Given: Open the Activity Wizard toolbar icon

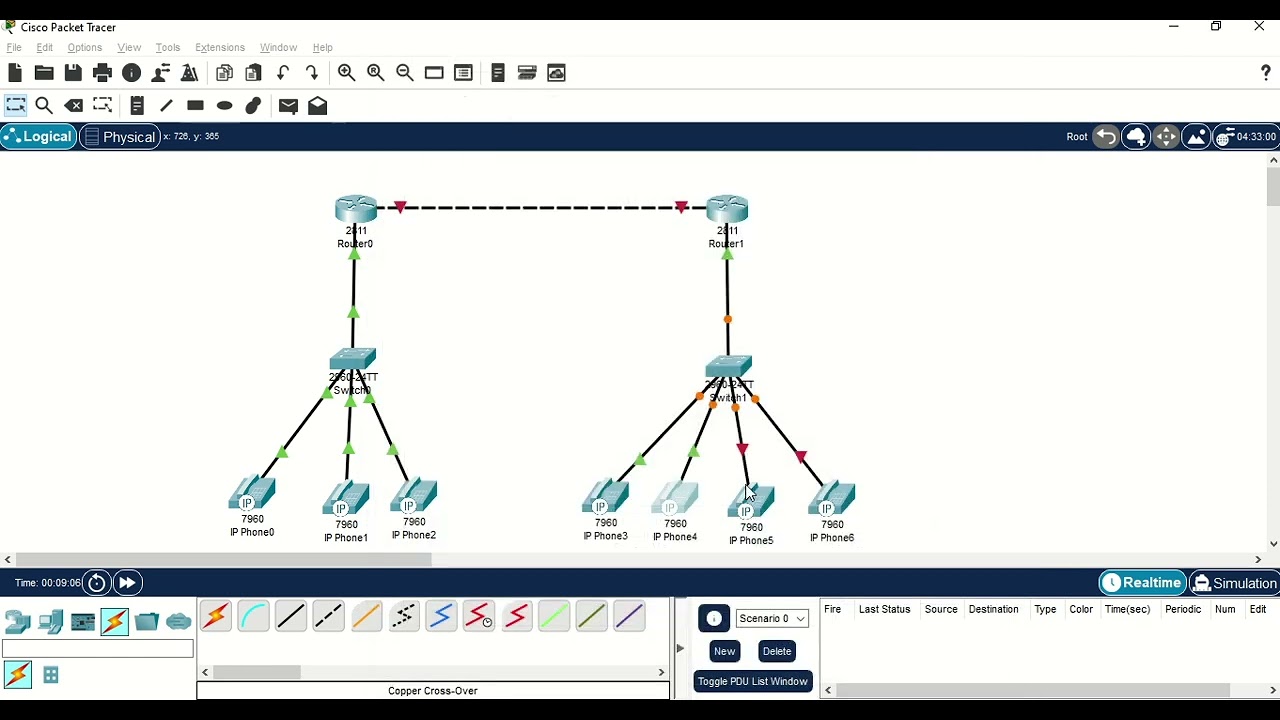Looking at the screenshot, I should tap(160, 73).
